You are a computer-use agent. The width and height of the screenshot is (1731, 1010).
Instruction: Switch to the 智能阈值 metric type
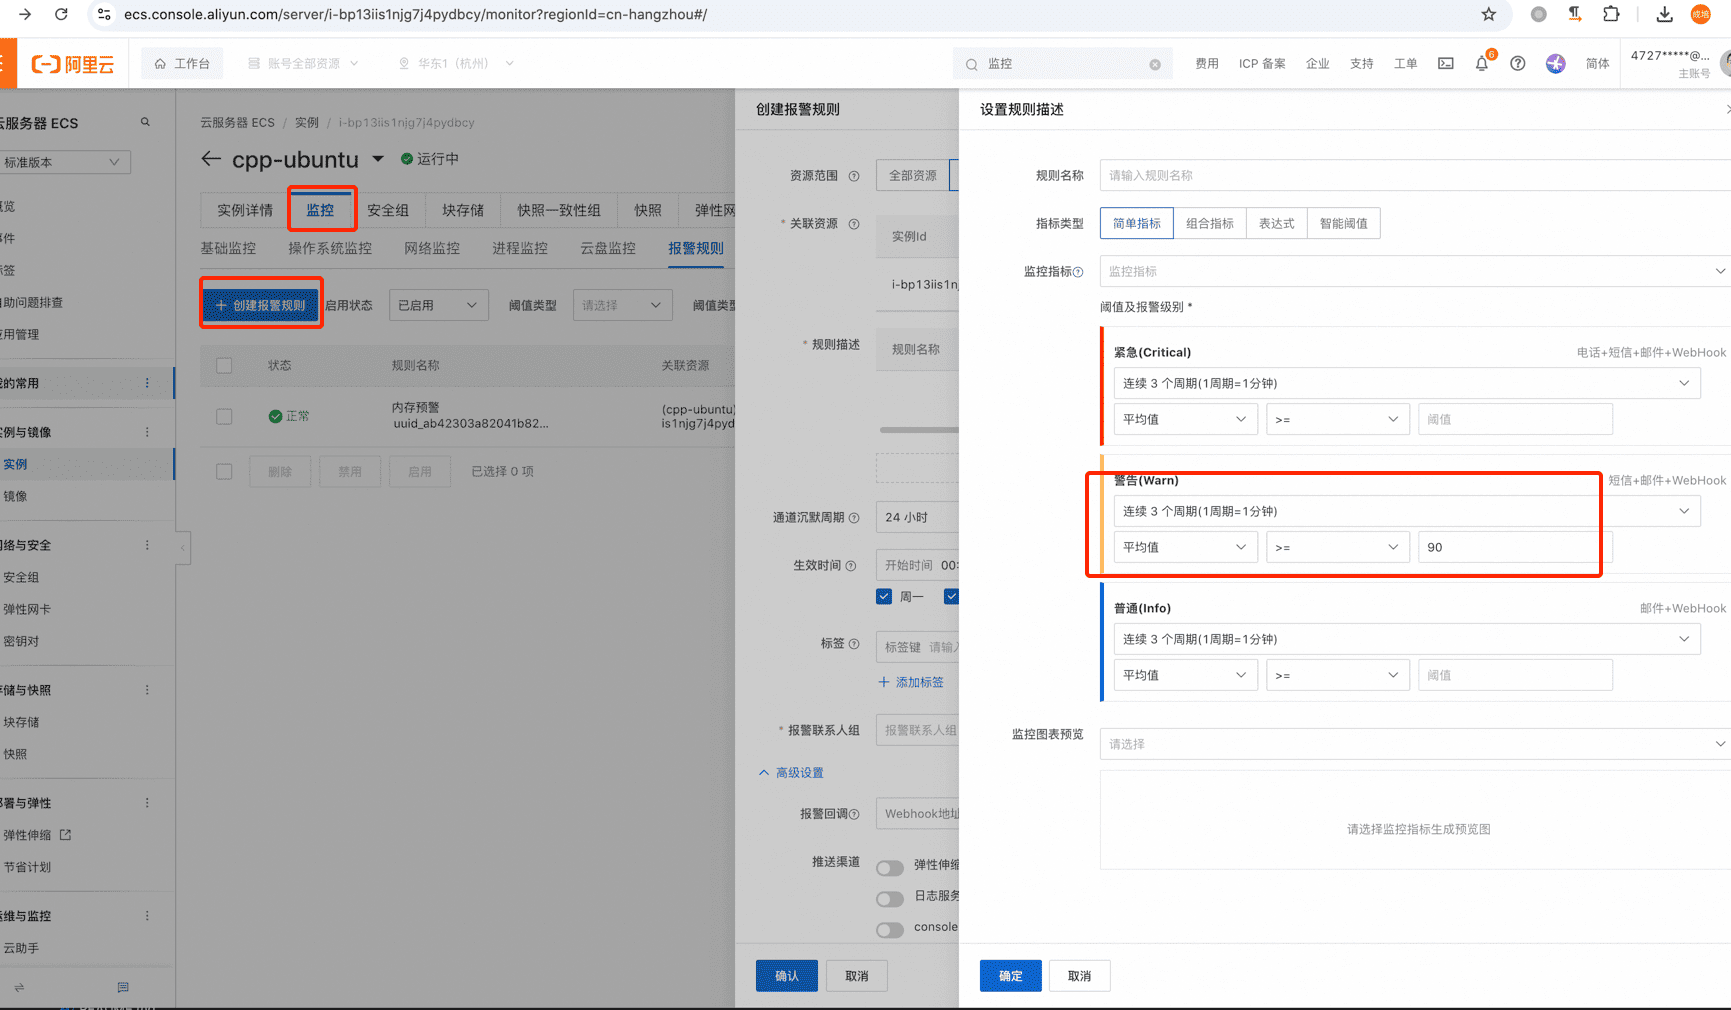coord(1343,223)
